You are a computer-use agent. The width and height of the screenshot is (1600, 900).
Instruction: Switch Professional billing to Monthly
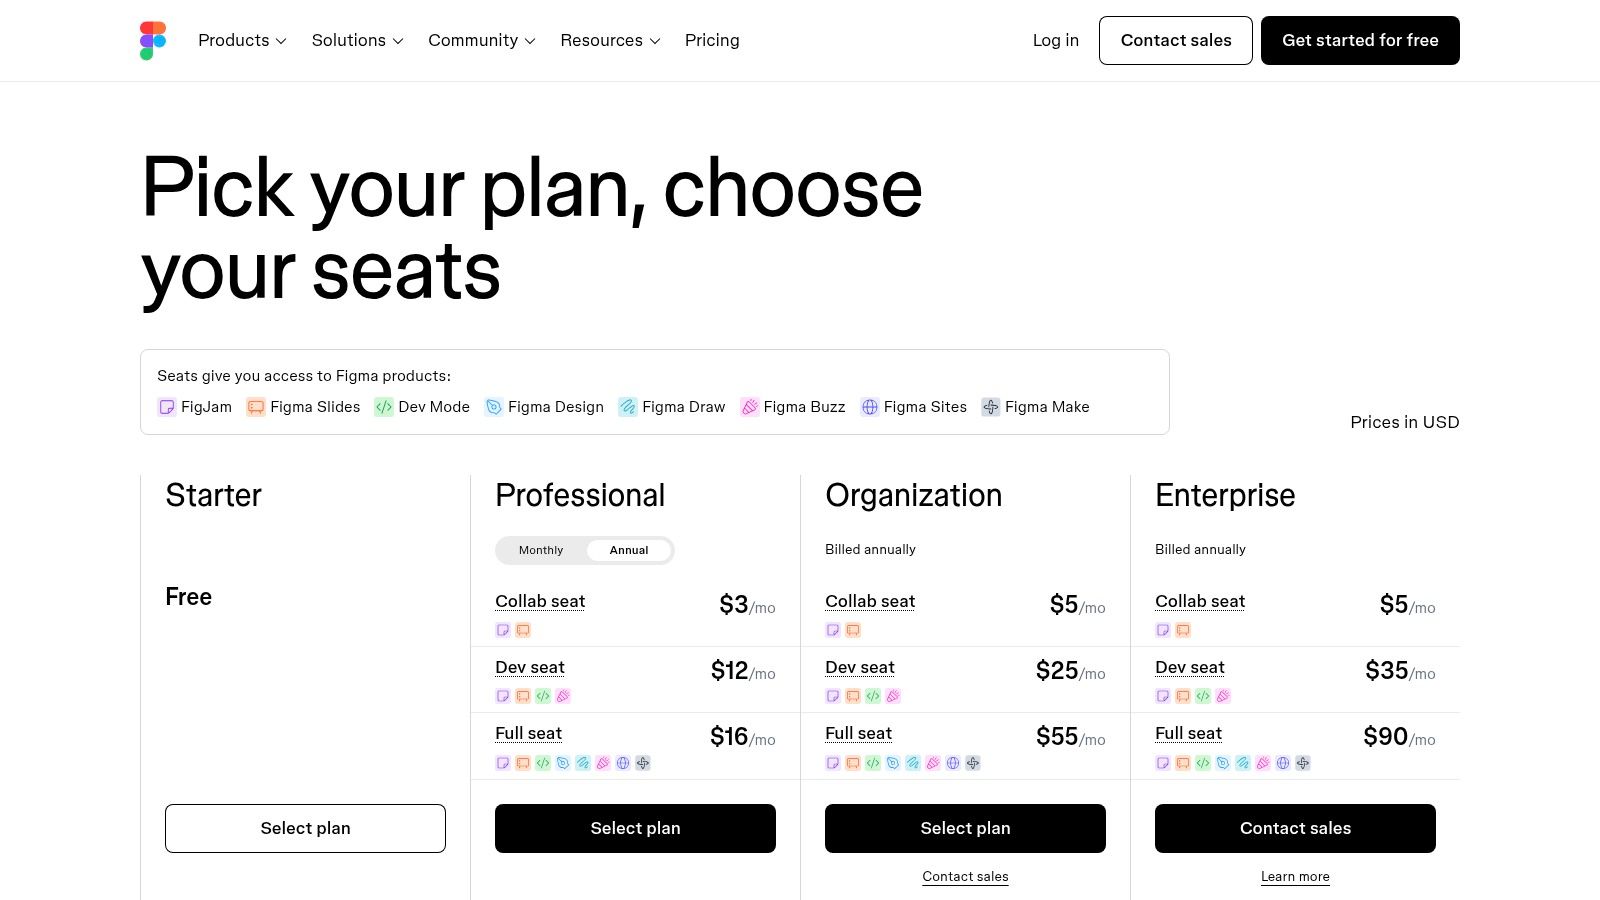pos(540,550)
